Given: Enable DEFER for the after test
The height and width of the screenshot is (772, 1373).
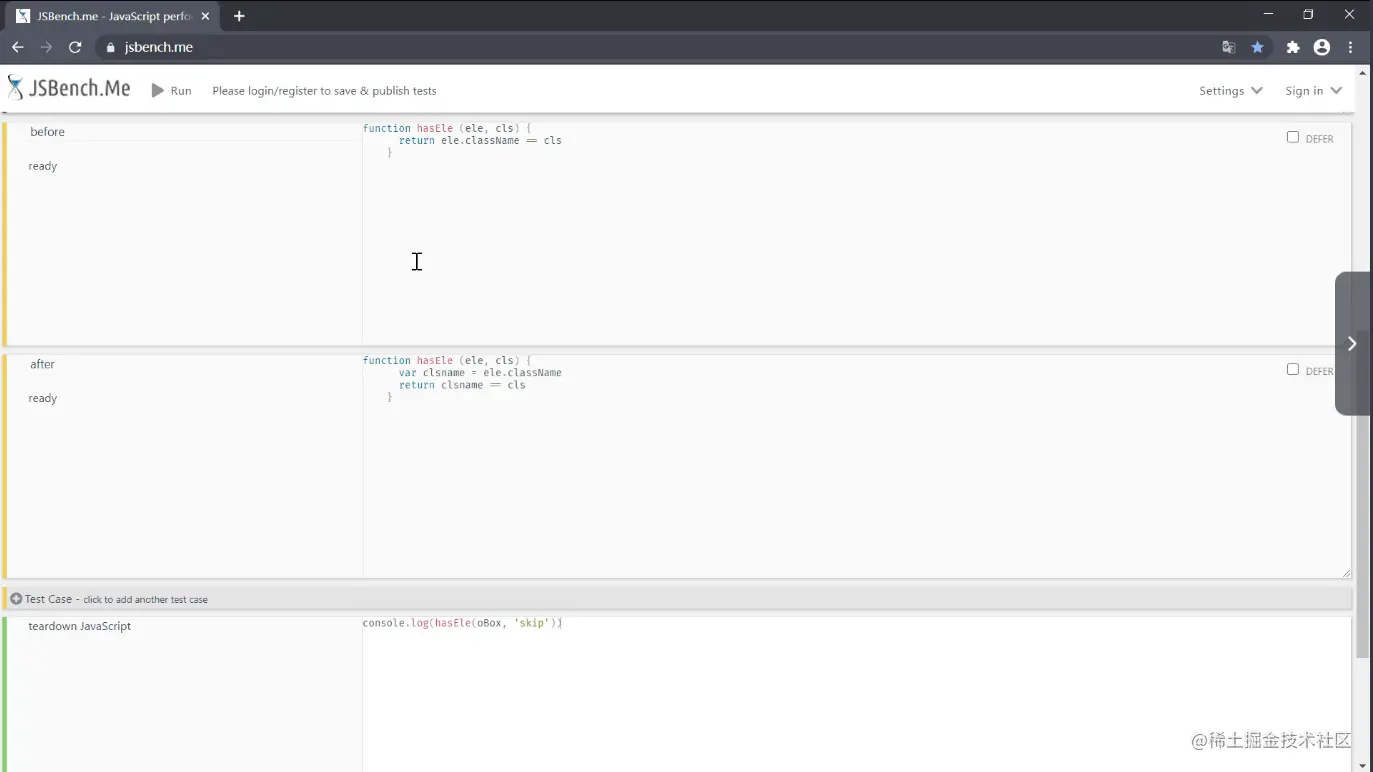Looking at the screenshot, I should (1292, 369).
